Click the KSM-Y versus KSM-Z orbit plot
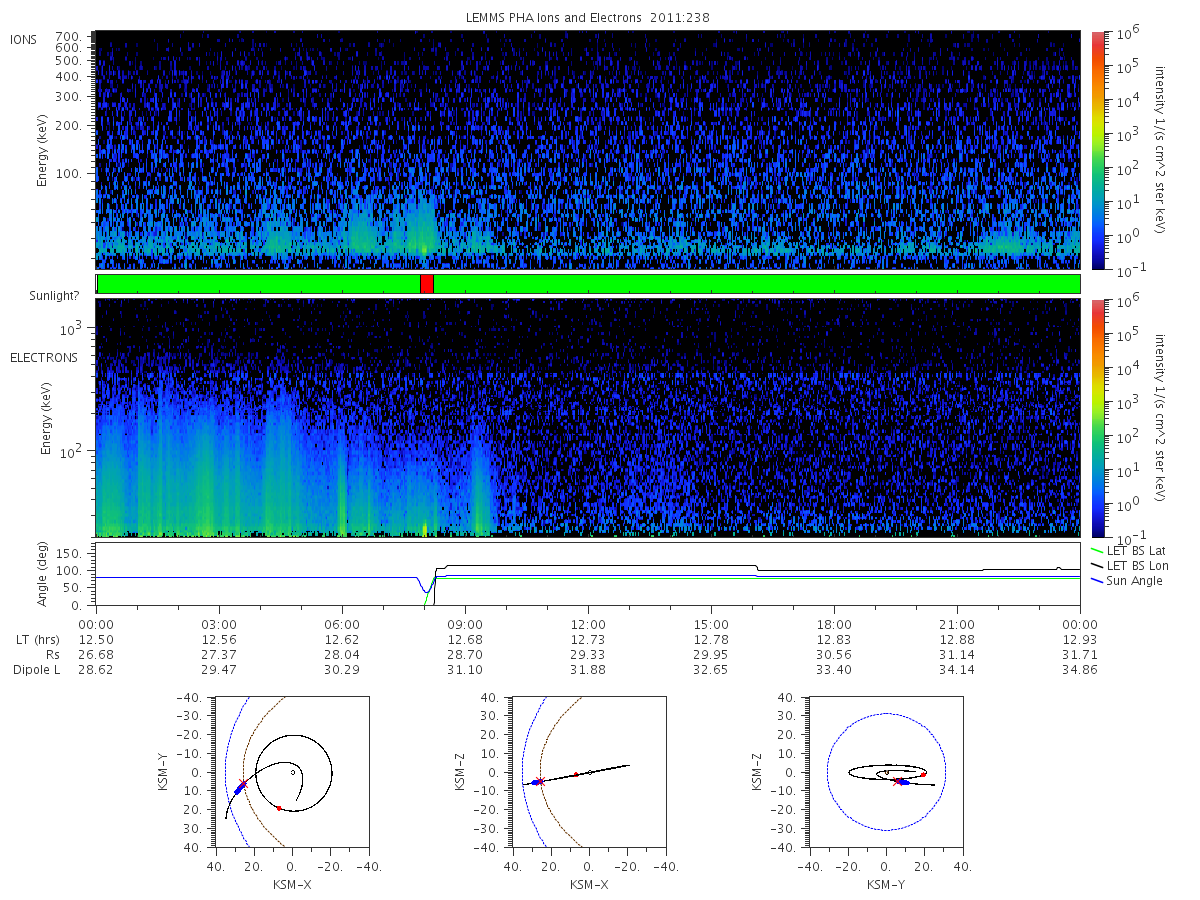The width and height of the screenshot is (1200, 900). click(886, 772)
